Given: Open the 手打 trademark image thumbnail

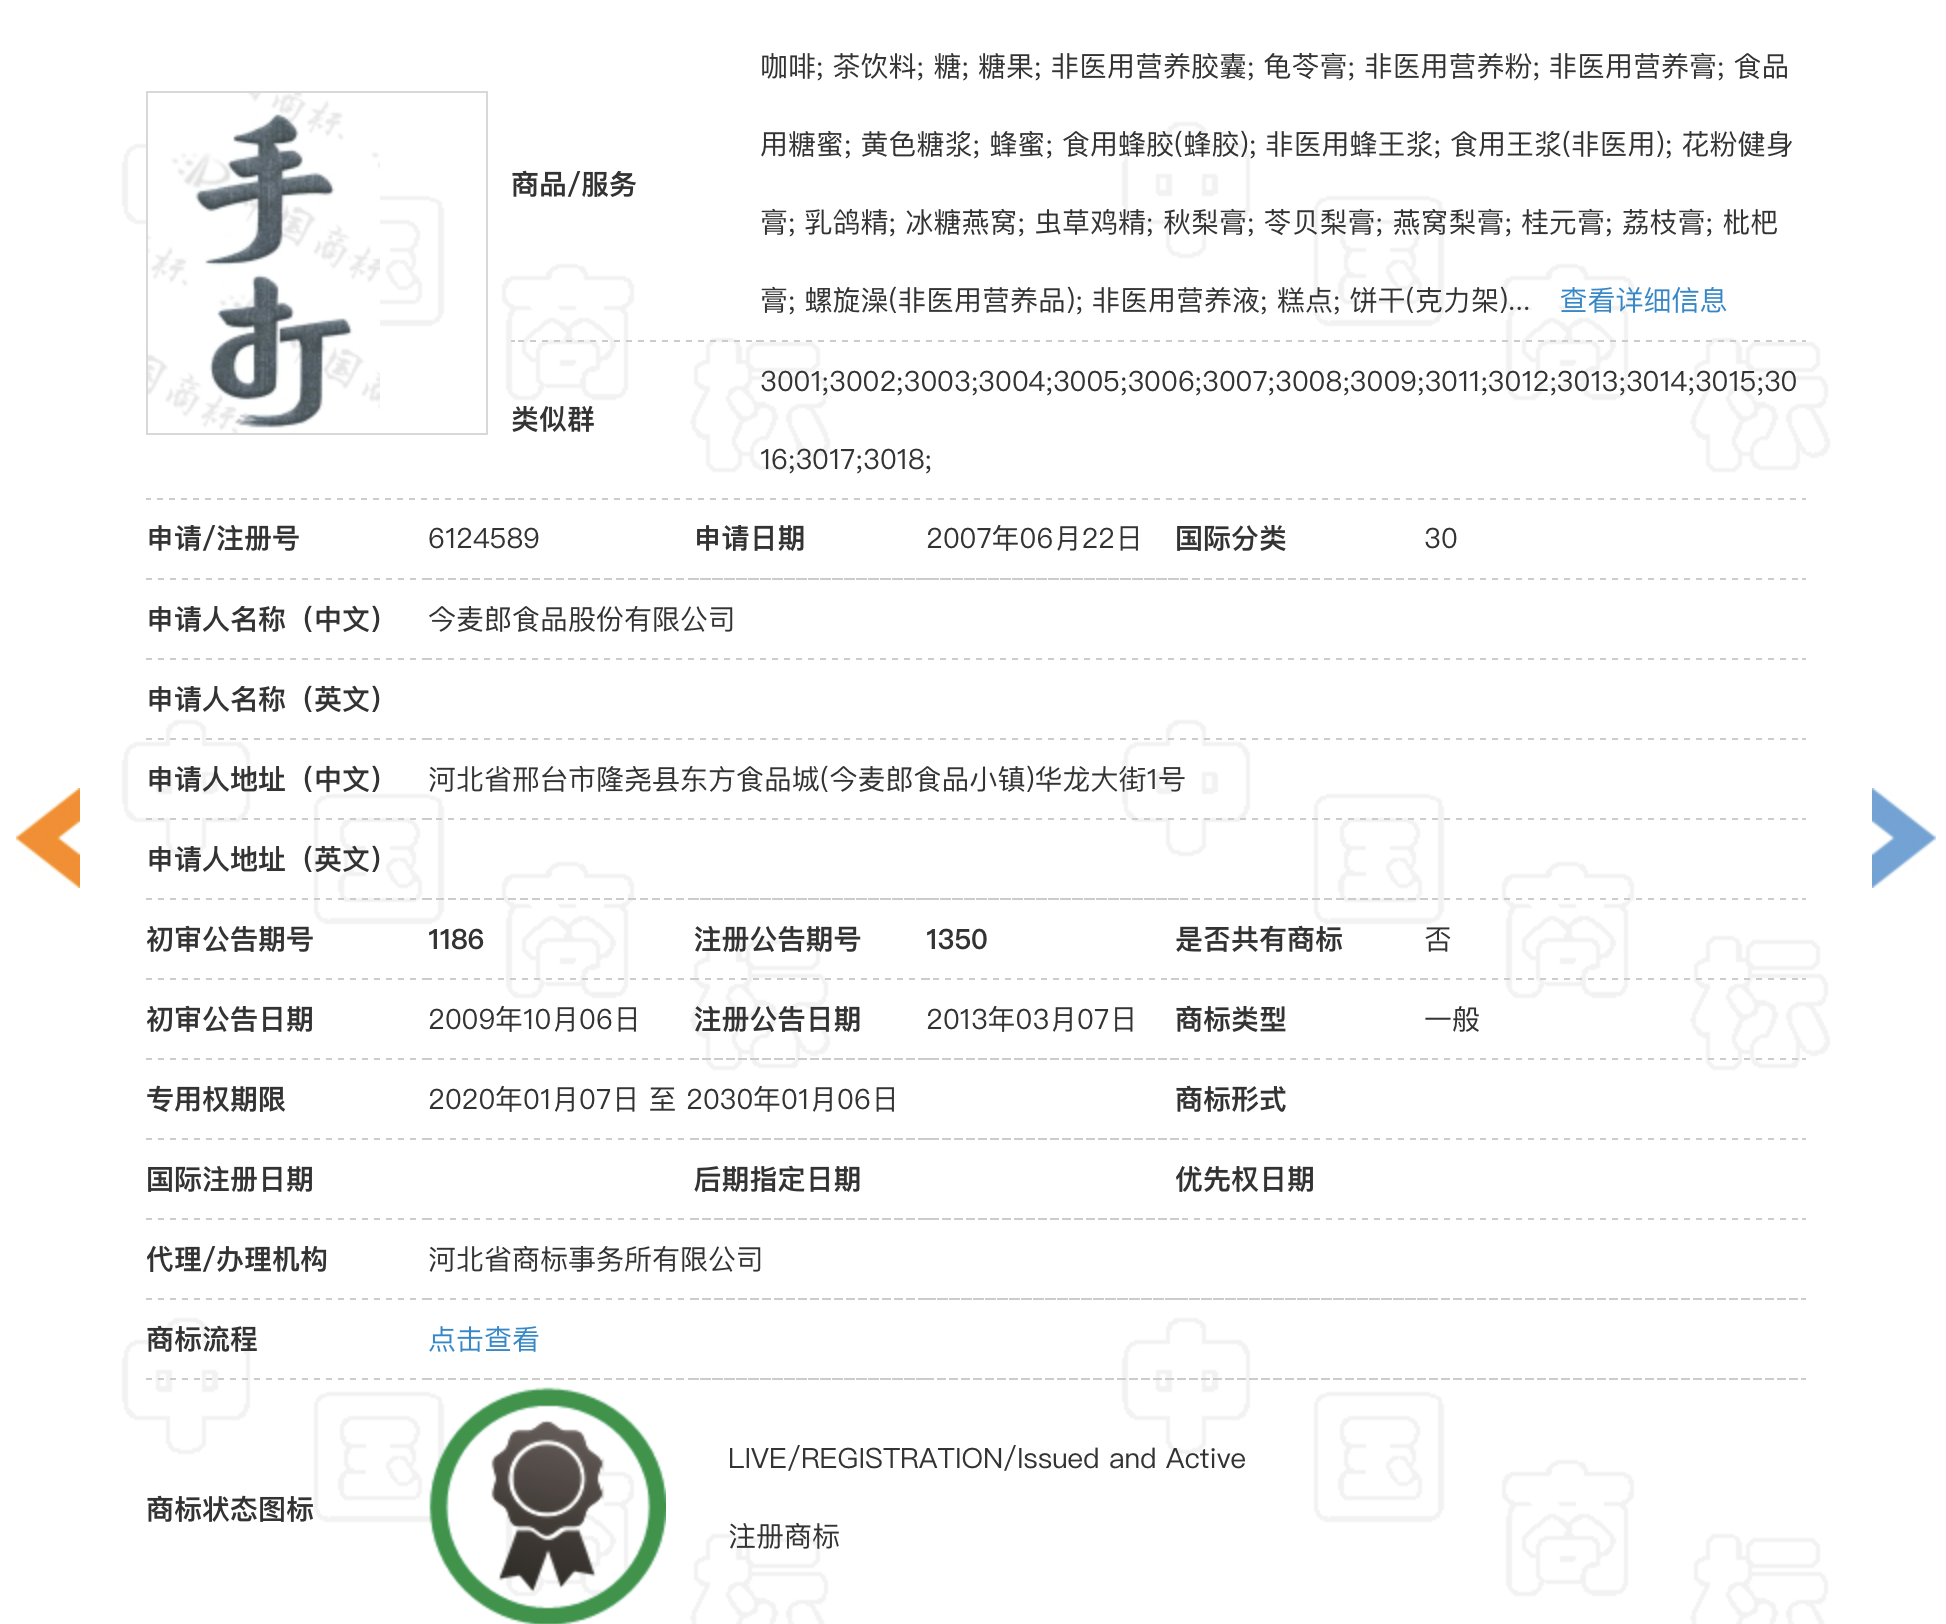Looking at the screenshot, I should [x=317, y=263].
